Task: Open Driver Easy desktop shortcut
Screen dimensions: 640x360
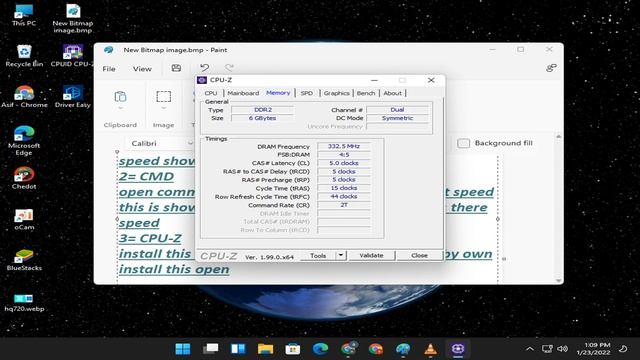Action: pyautogui.click(x=72, y=97)
